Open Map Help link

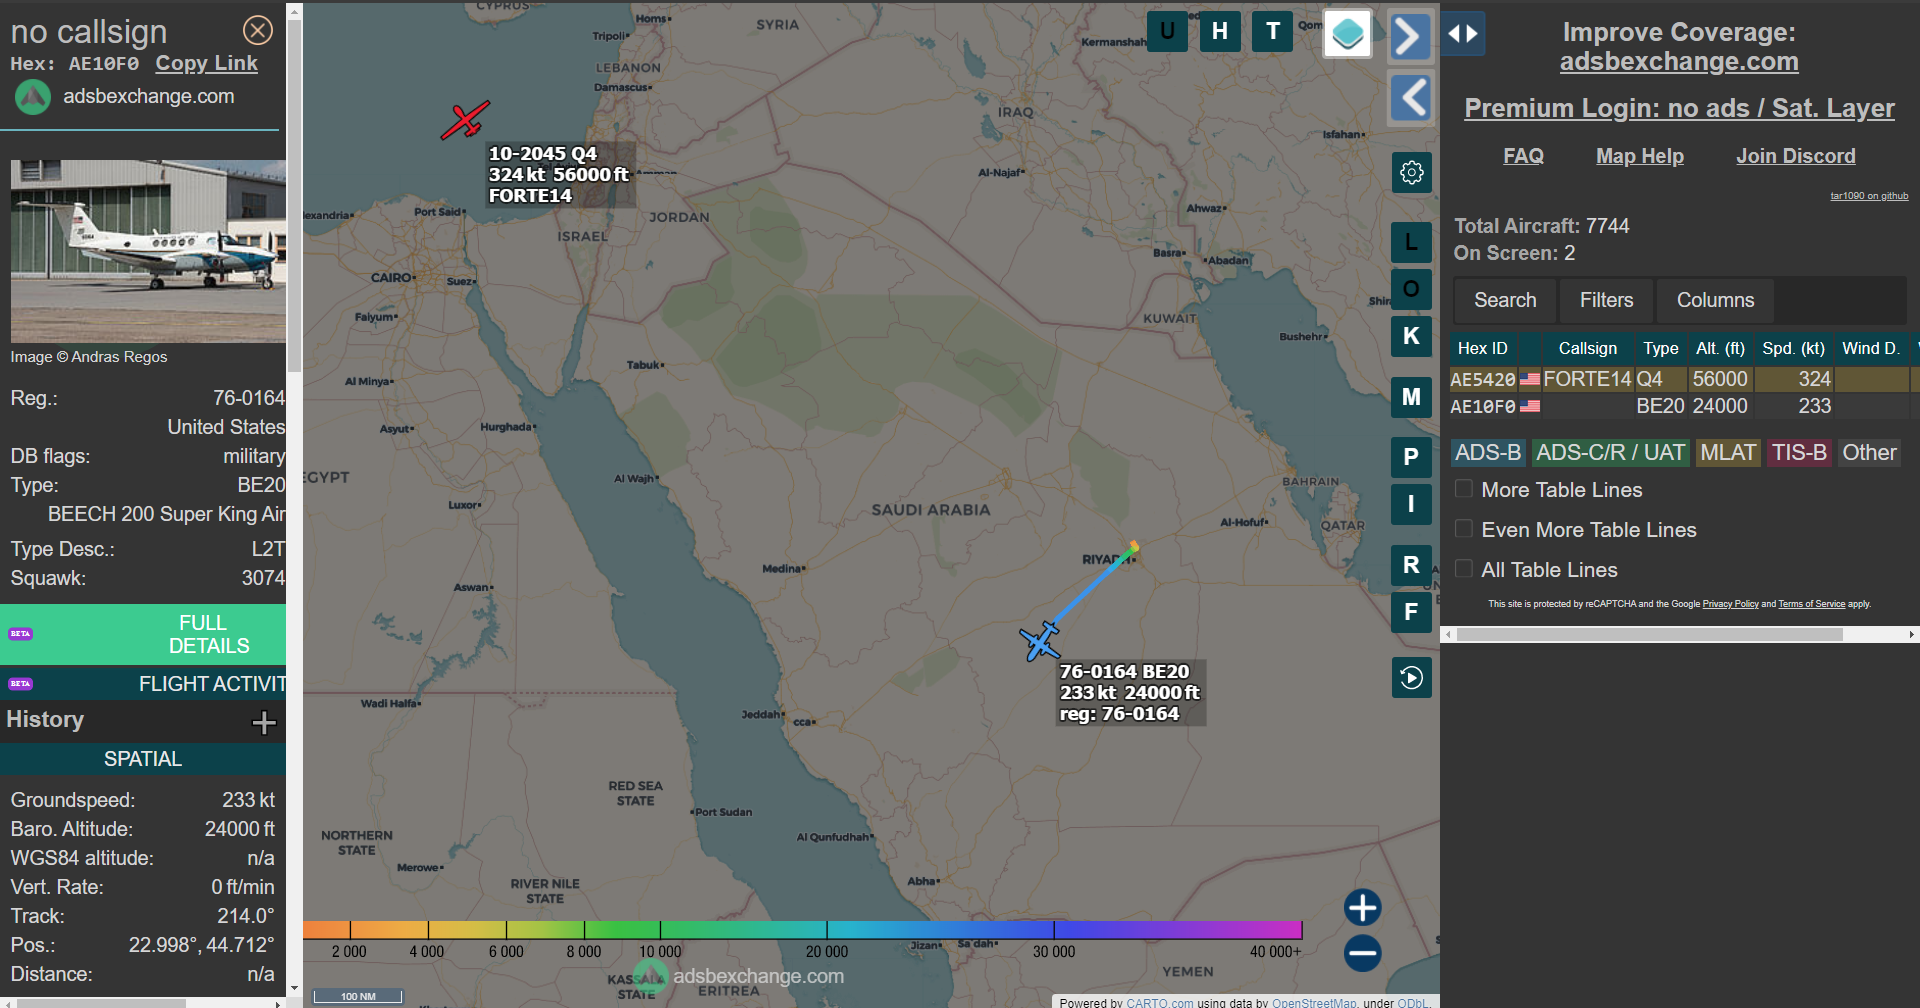coord(1640,156)
